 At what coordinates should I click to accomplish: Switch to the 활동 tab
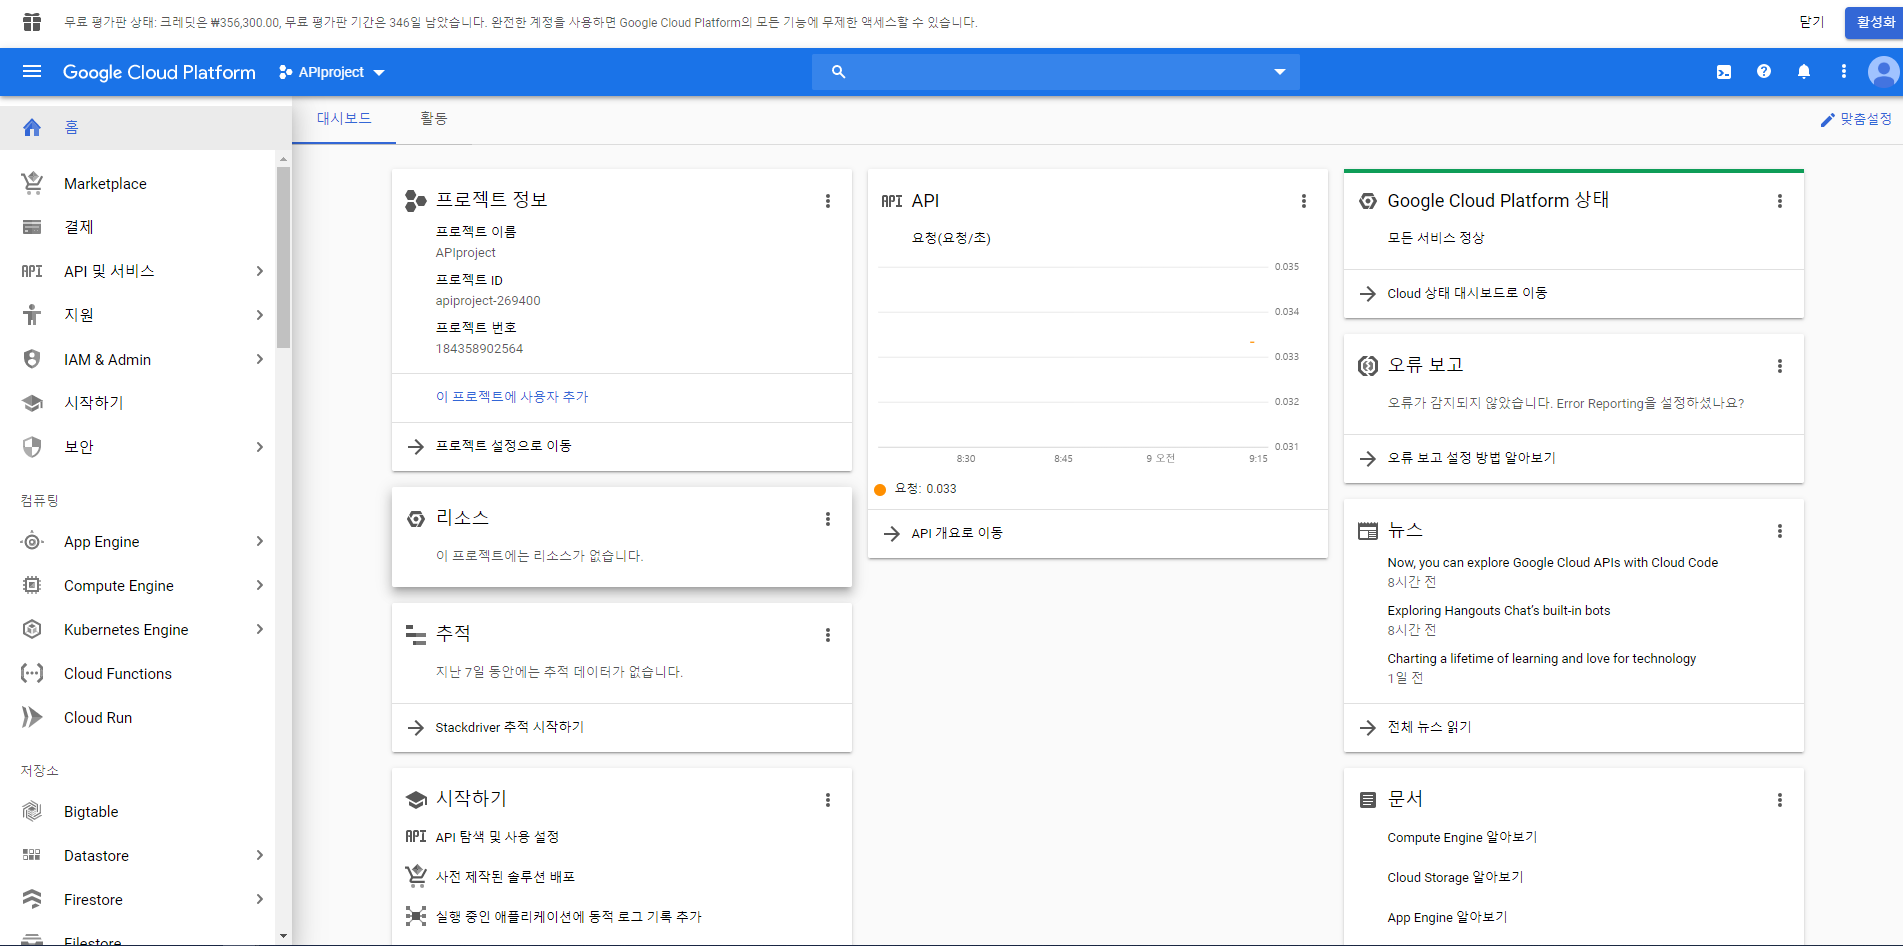tap(434, 119)
